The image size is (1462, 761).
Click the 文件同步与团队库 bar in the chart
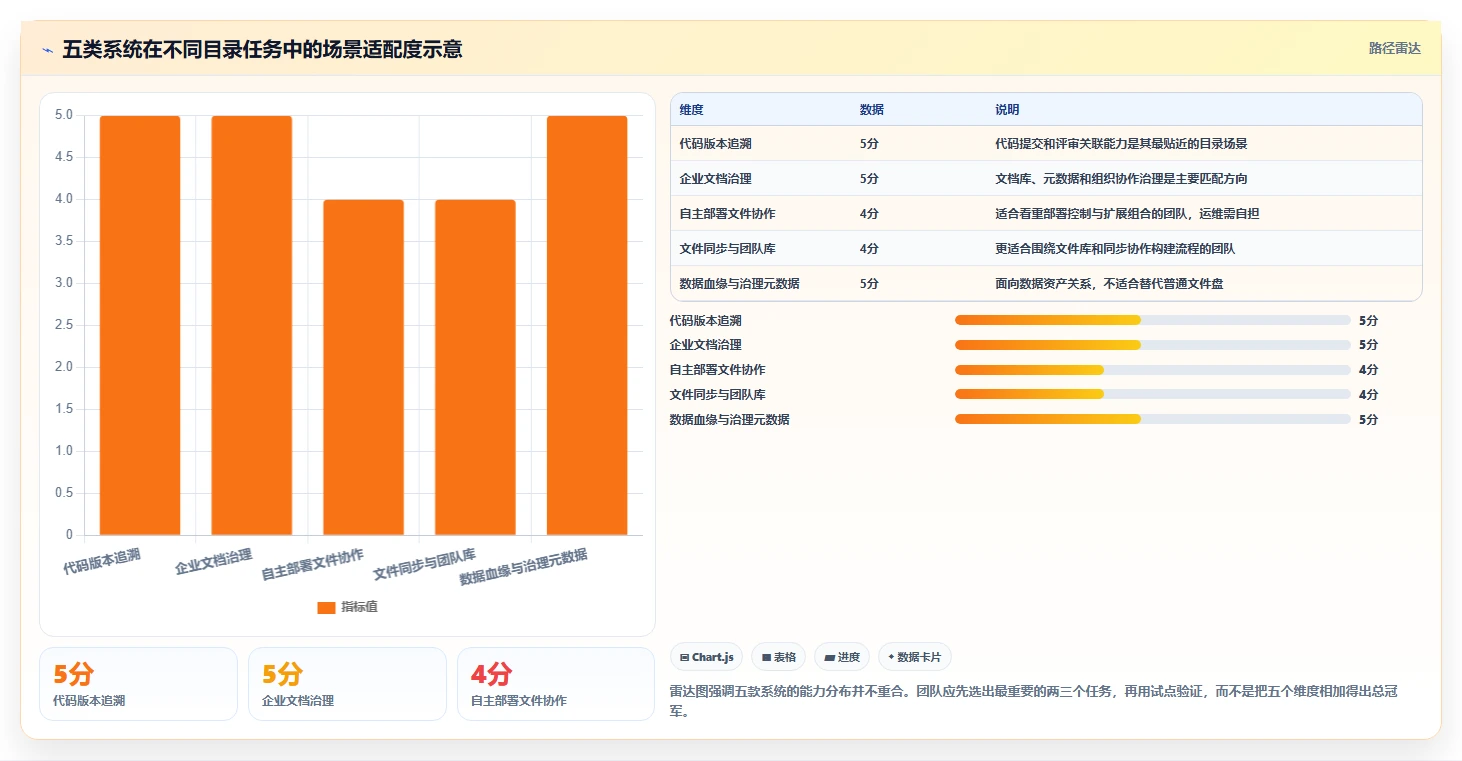tap(475, 367)
